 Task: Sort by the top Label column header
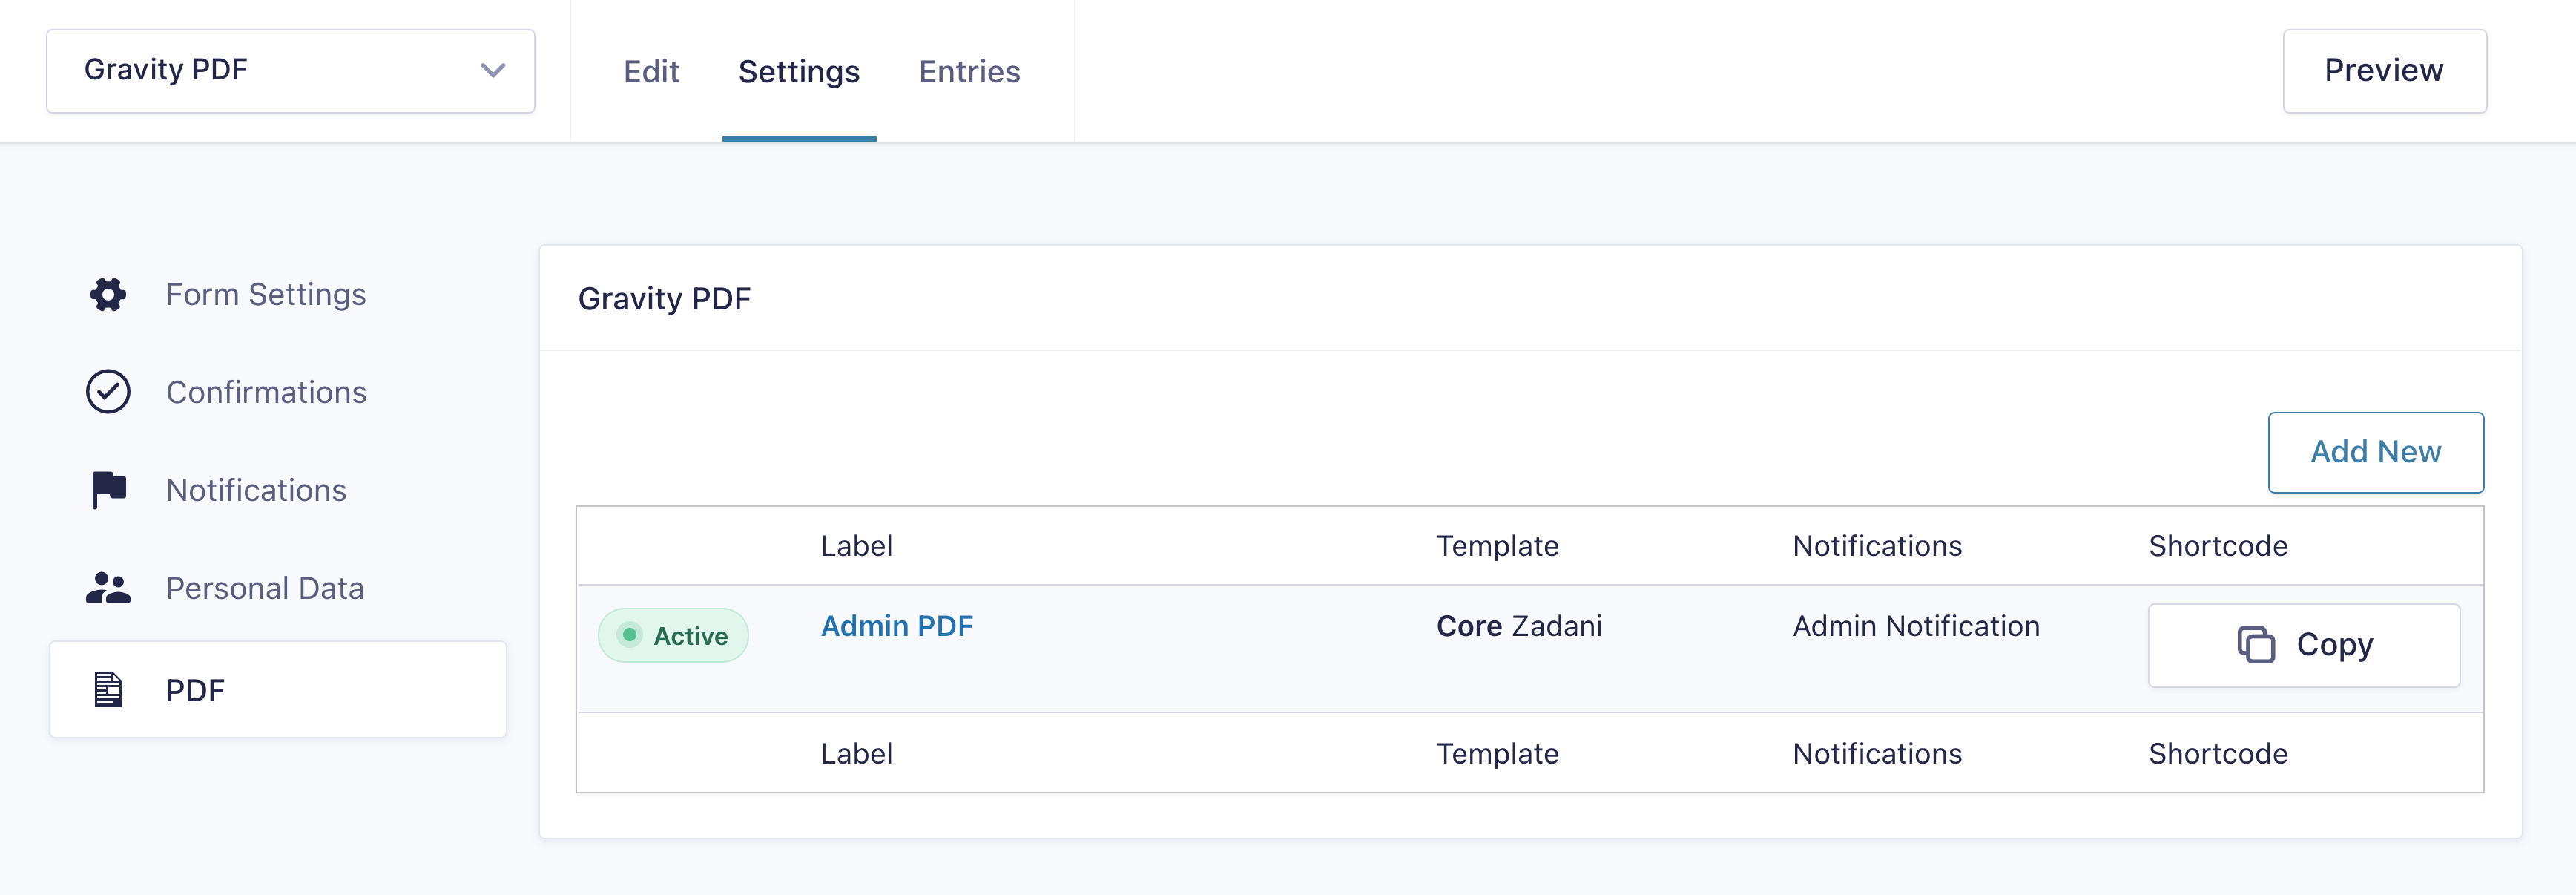pos(857,546)
